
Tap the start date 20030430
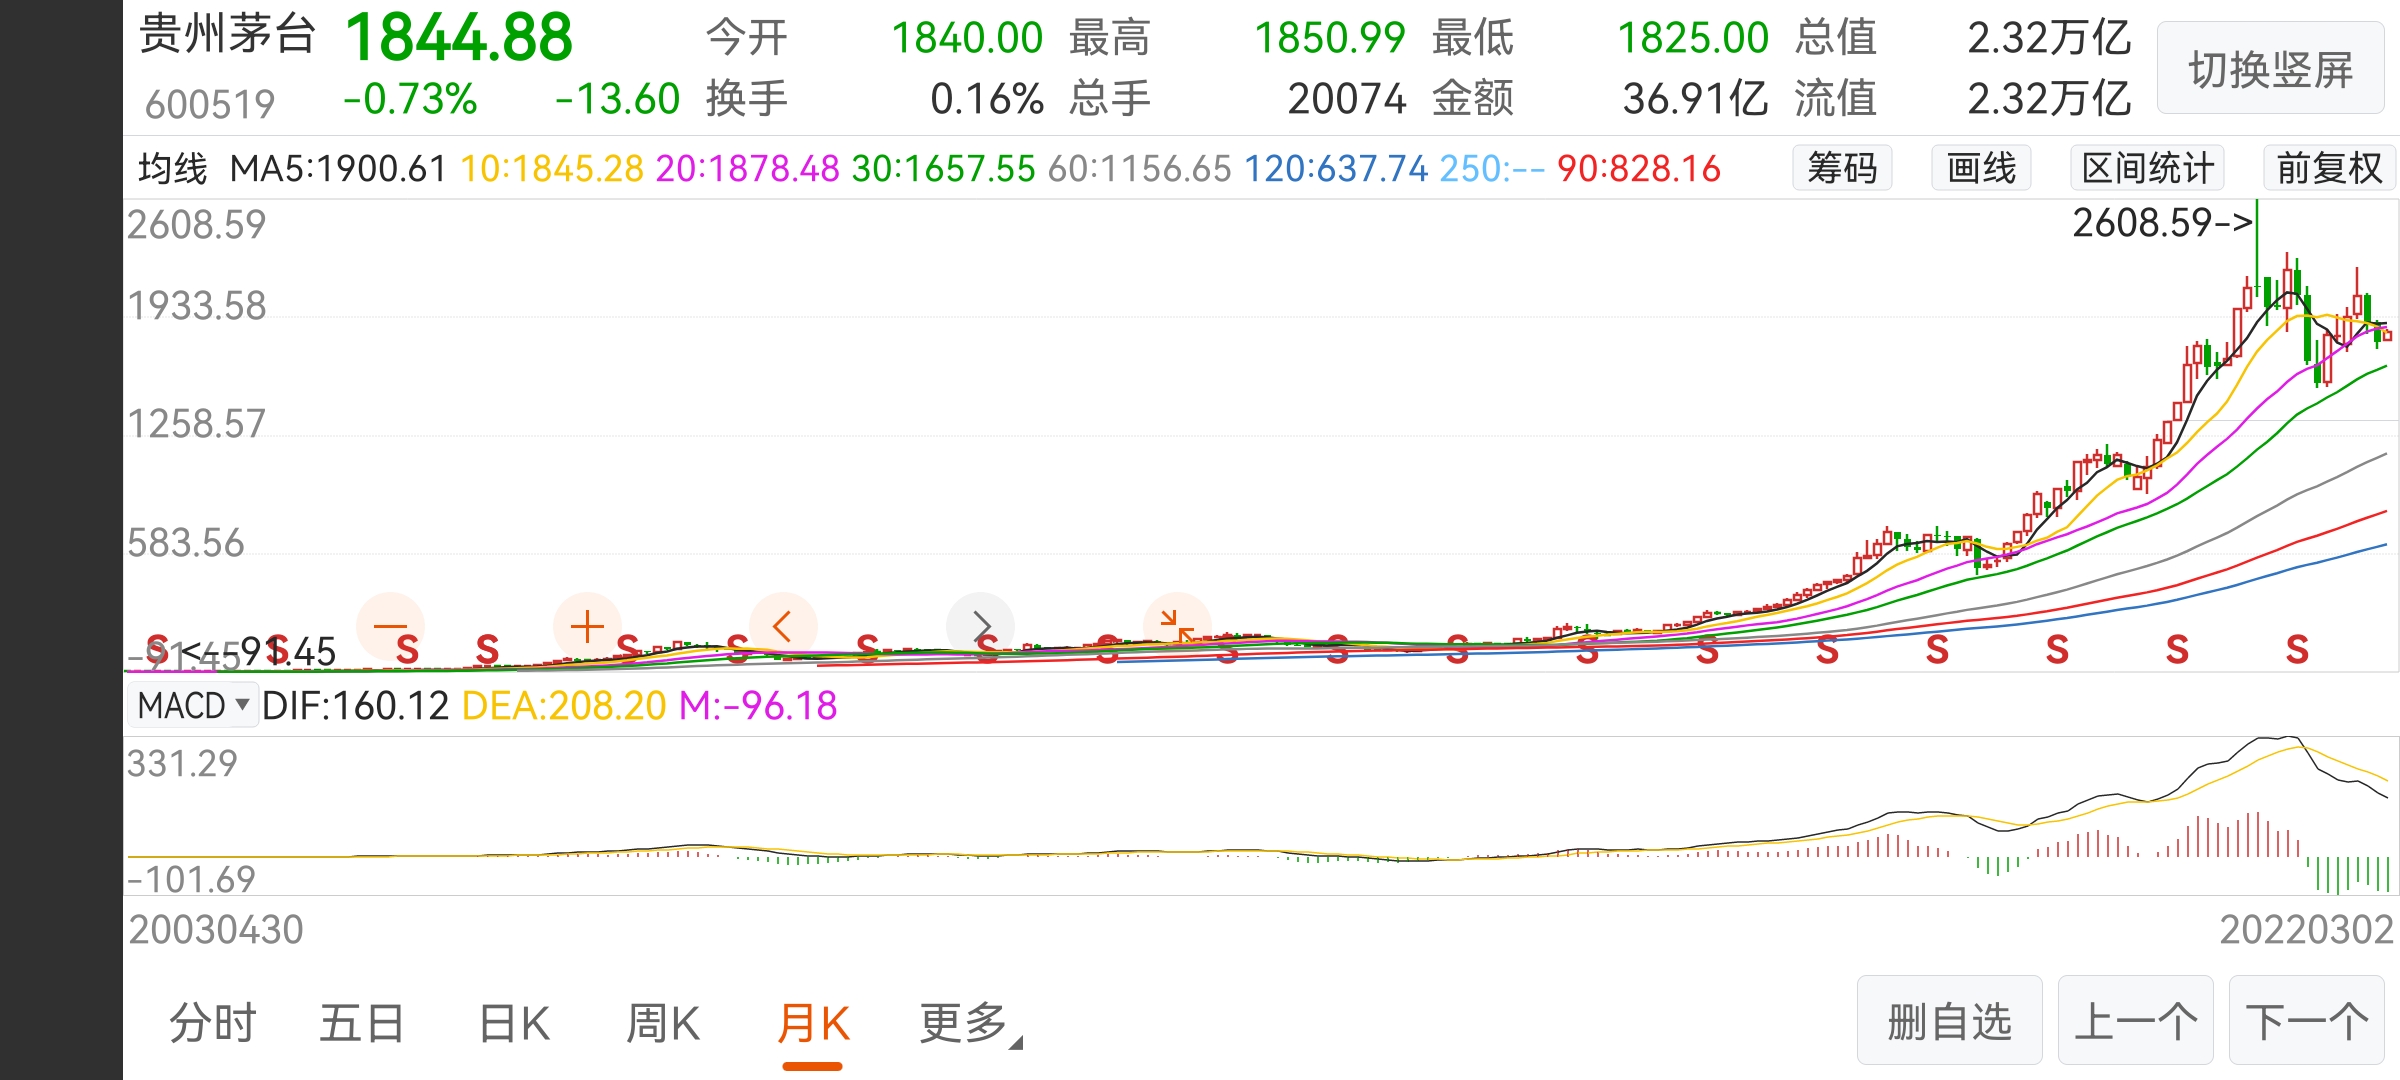coord(215,930)
